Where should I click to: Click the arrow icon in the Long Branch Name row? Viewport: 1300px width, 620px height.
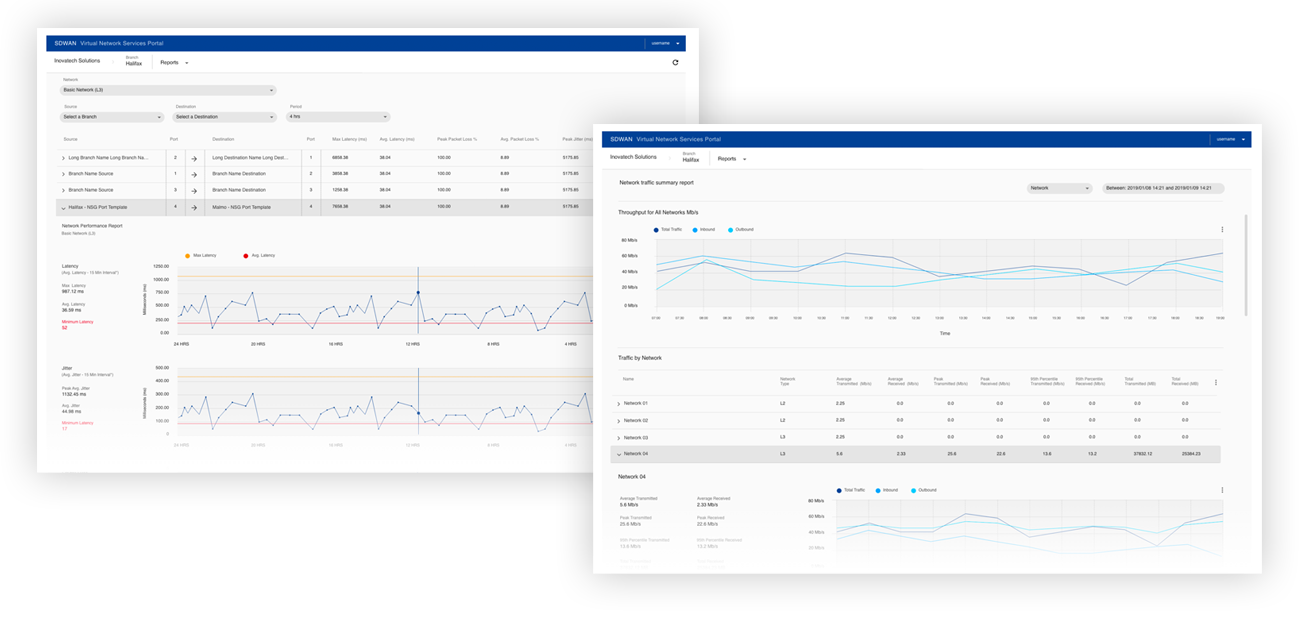(194, 158)
